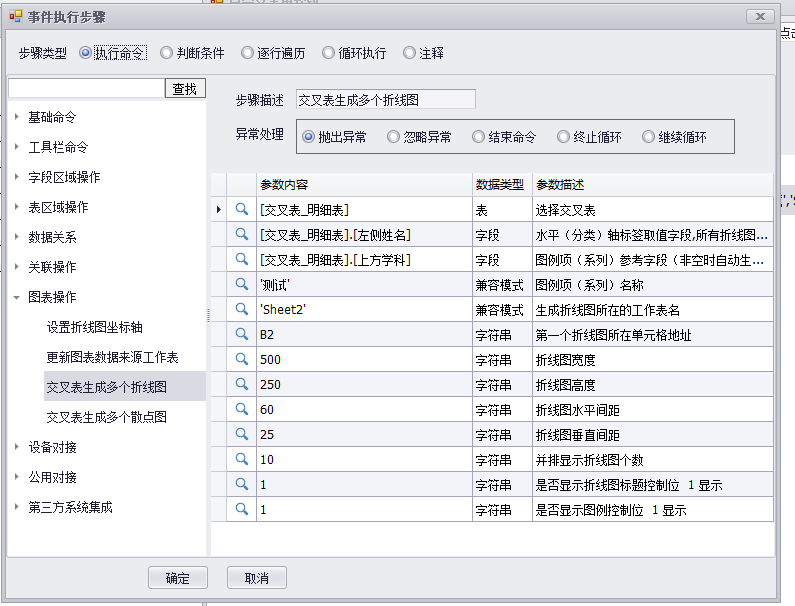Collapse the 图表操作 tree node
795x606 pixels.
17,297
